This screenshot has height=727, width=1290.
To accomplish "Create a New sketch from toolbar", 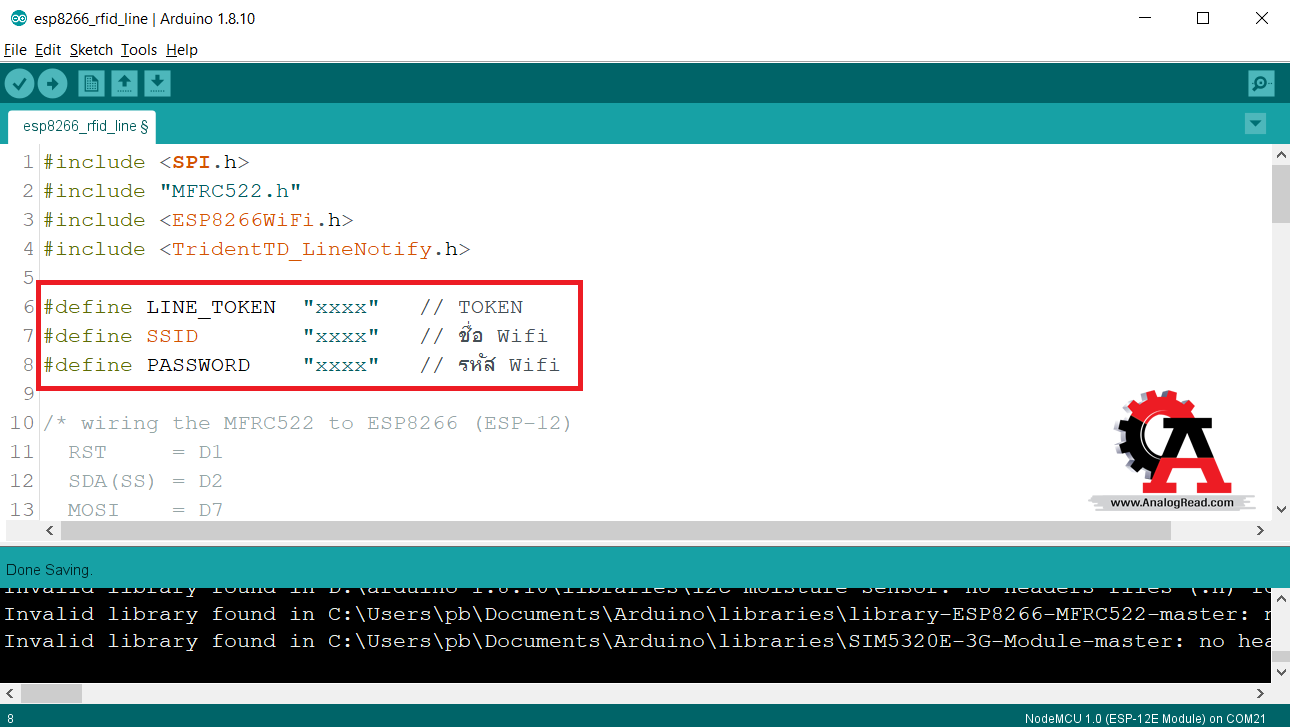I will [91, 83].
